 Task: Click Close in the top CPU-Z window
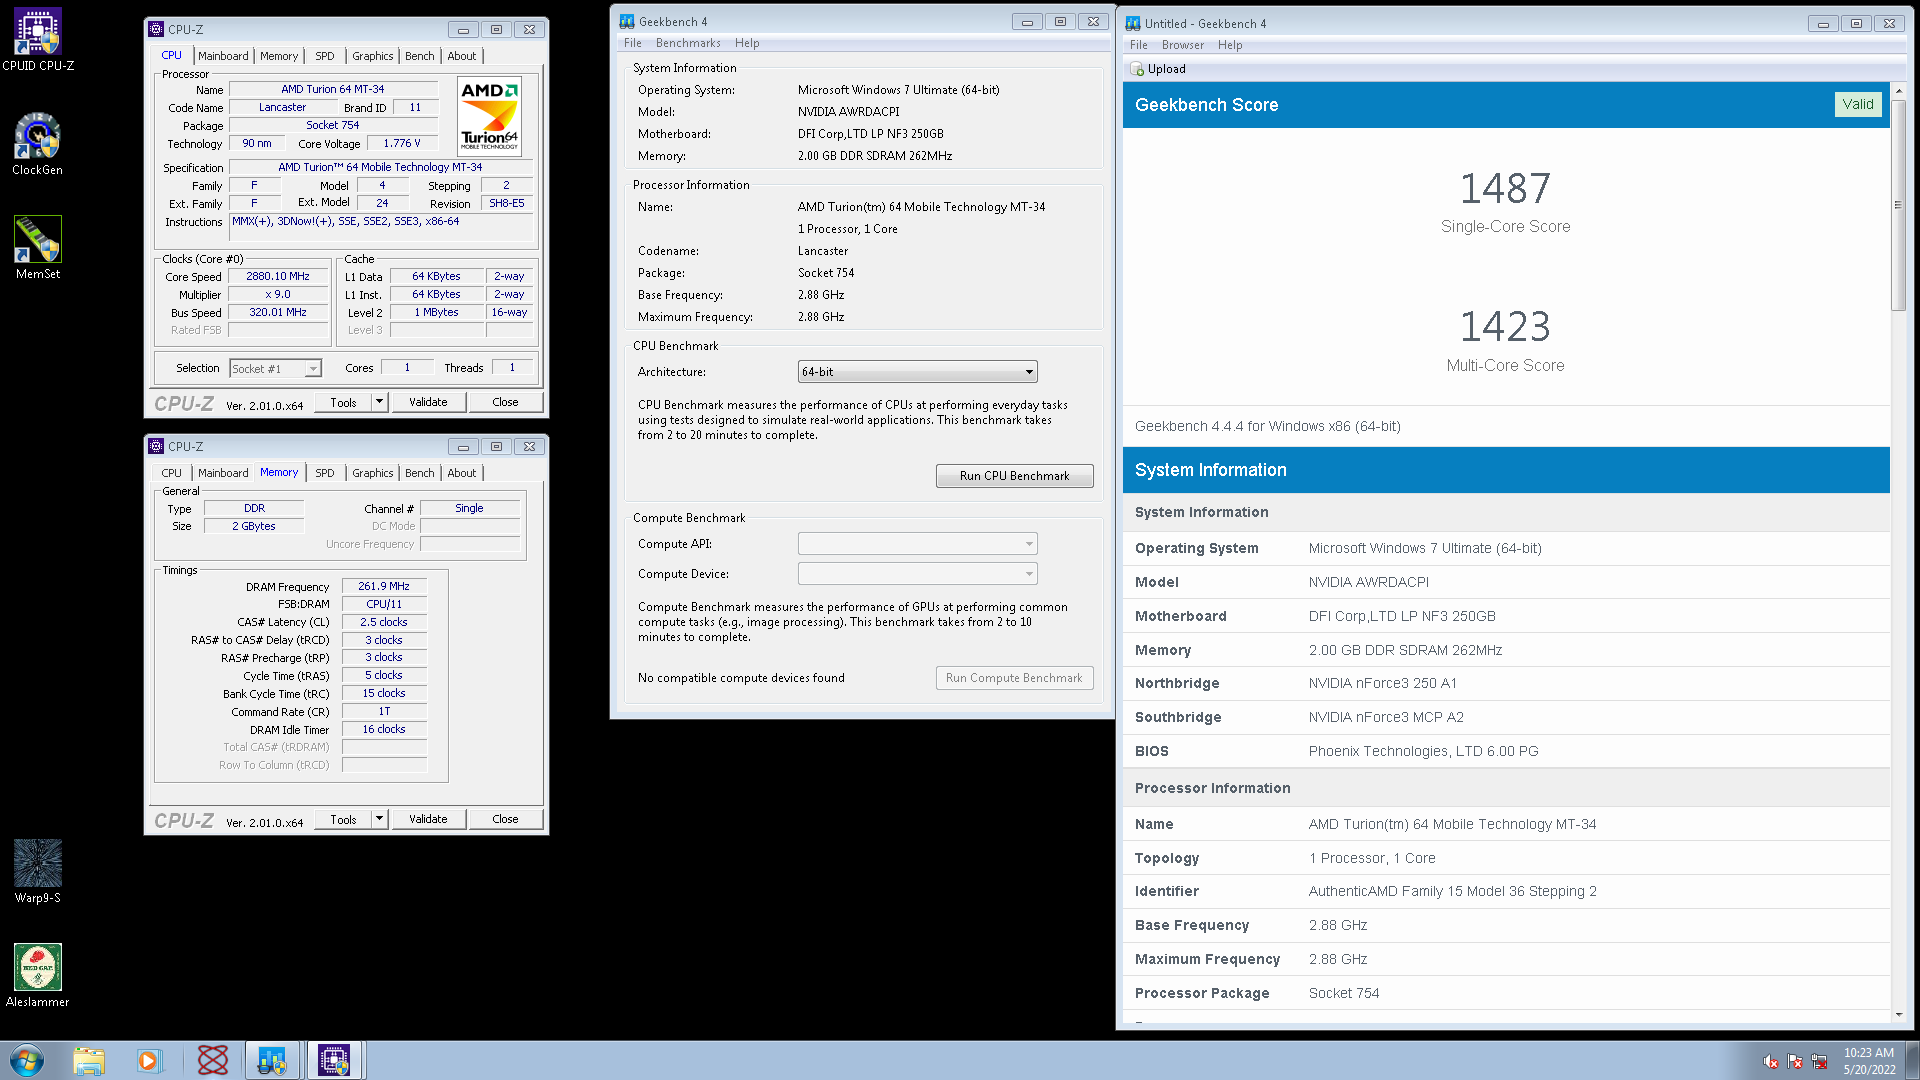click(x=505, y=402)
